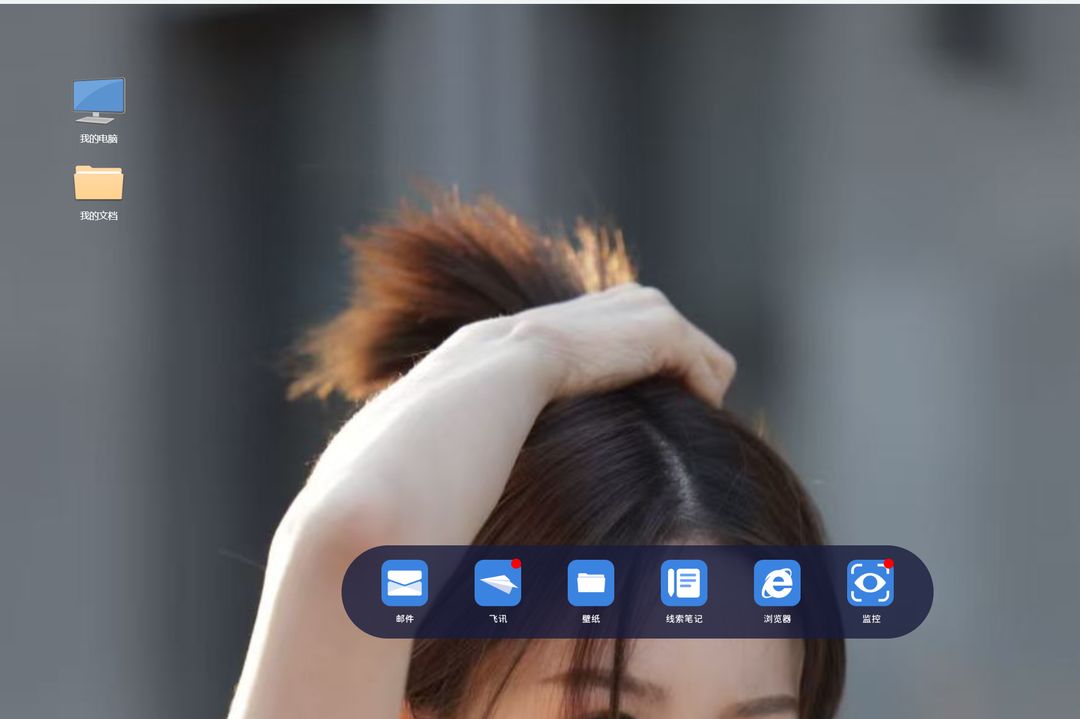Click the 壁纸 label in dock
This screenshot has height=719, width=1080.
(x=591, y=619)
